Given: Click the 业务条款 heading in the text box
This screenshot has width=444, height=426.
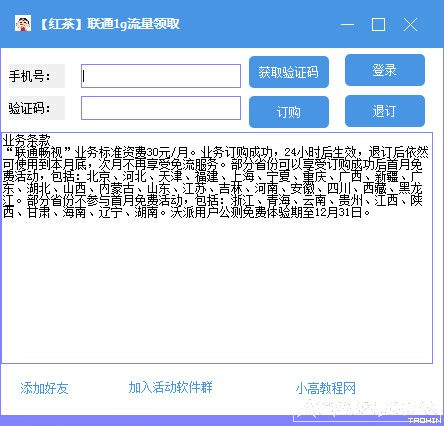Looking at the screenshot, I should tap(27, 140).
